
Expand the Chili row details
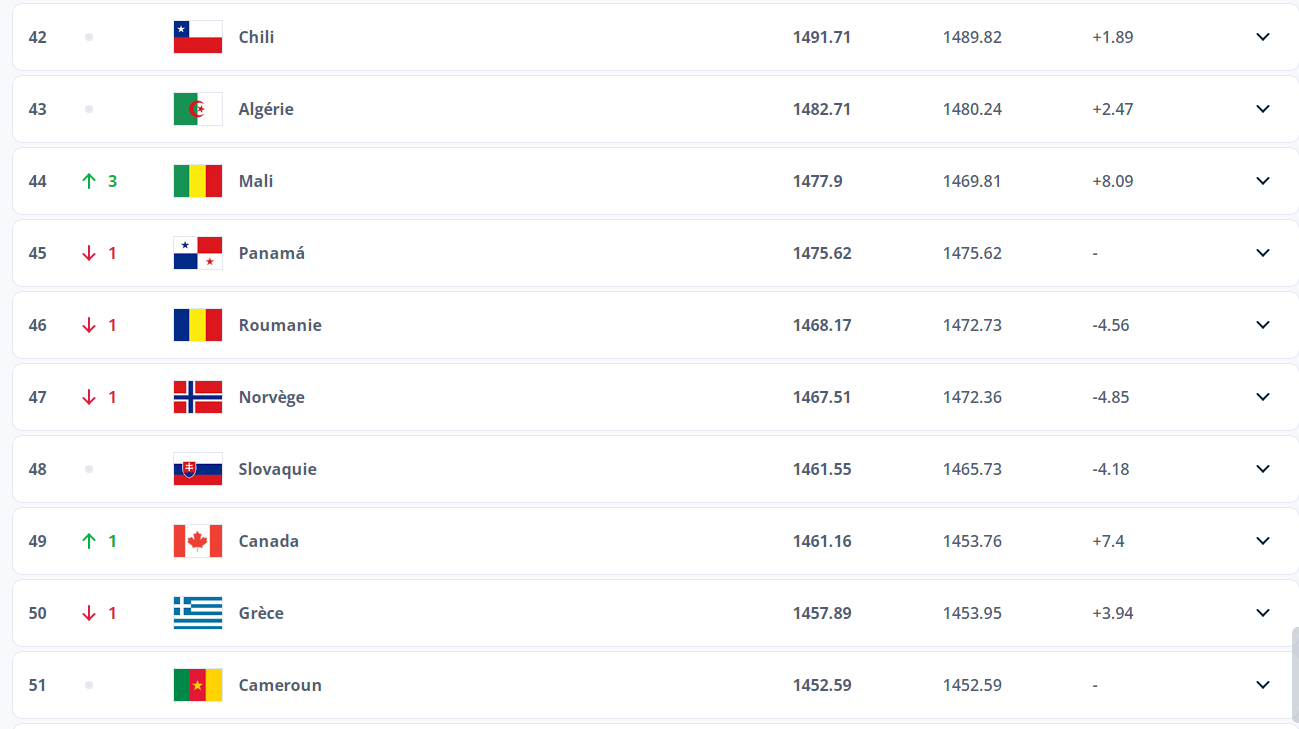[x=1263, y=37]
